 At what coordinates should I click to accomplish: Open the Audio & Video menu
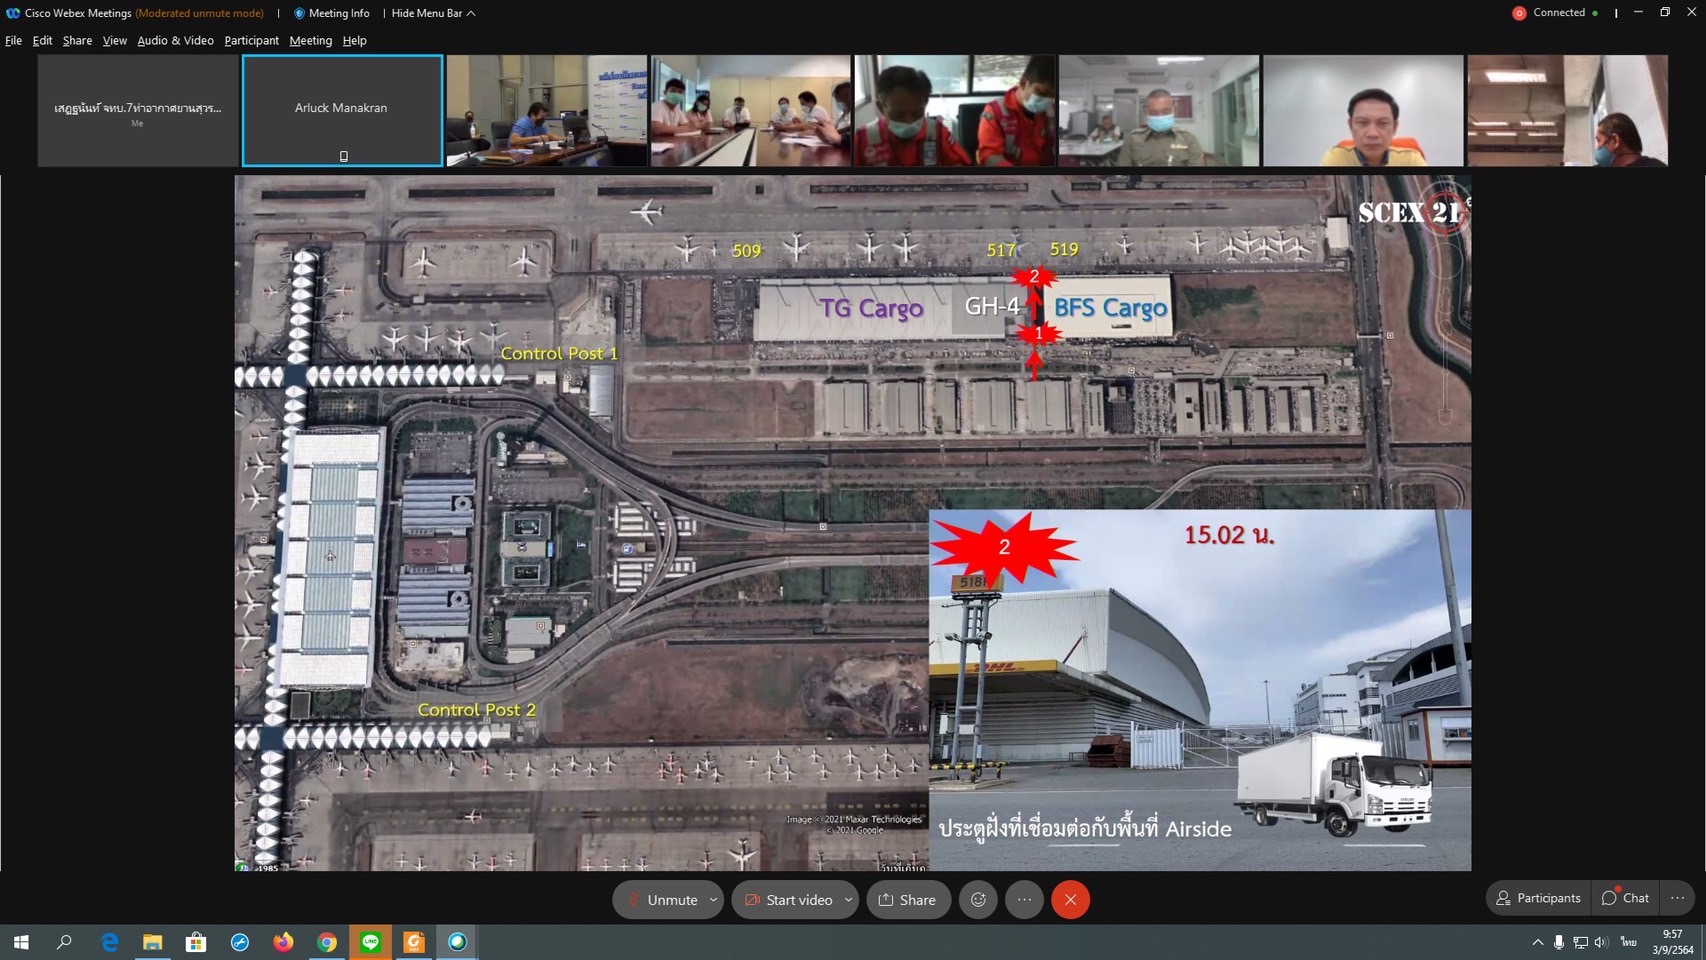coord(175,41)
